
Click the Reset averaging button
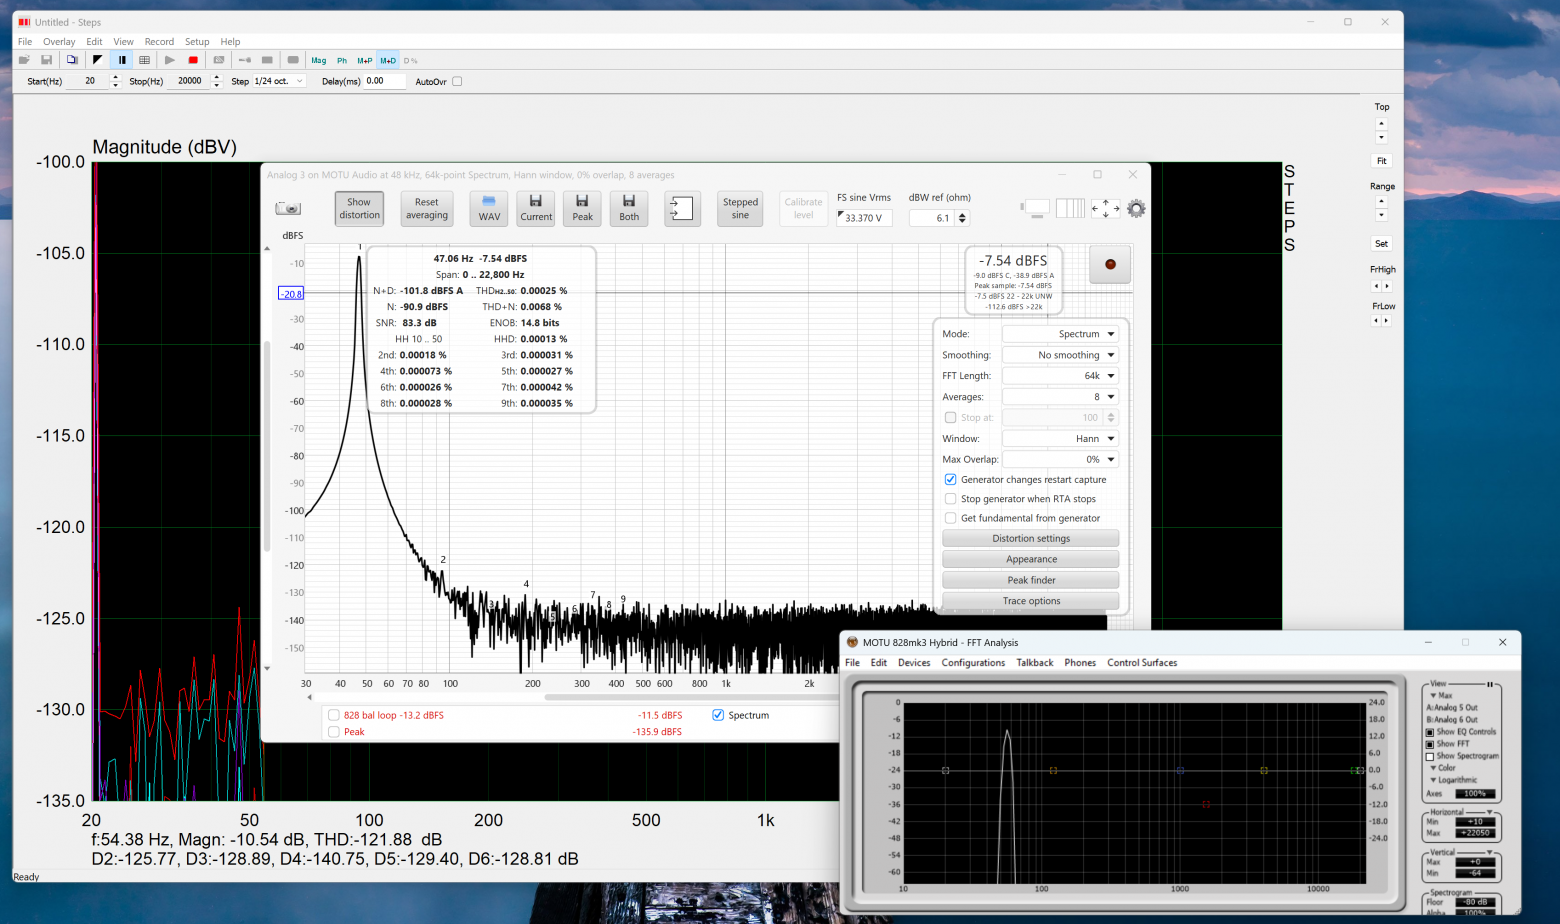427,208
